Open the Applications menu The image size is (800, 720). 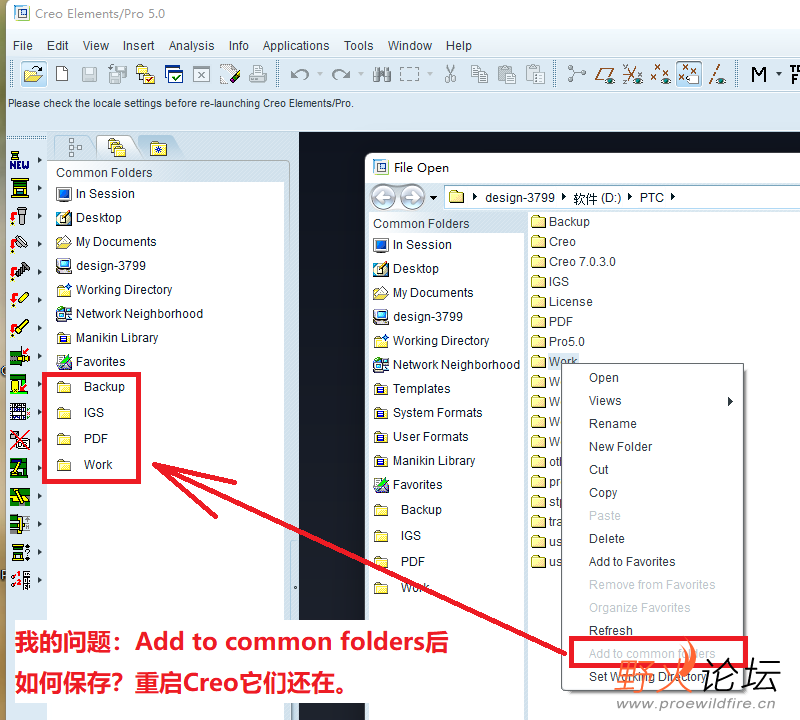tap(296, 46)
